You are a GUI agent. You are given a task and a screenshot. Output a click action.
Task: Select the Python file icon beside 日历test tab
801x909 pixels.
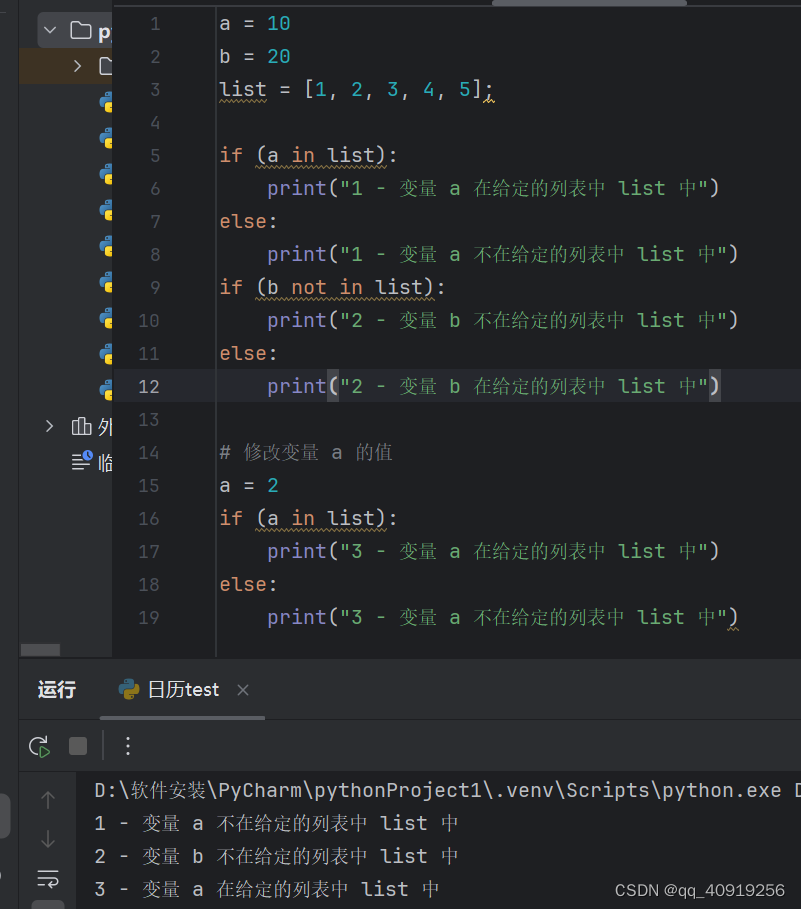(x=130, y=689)
